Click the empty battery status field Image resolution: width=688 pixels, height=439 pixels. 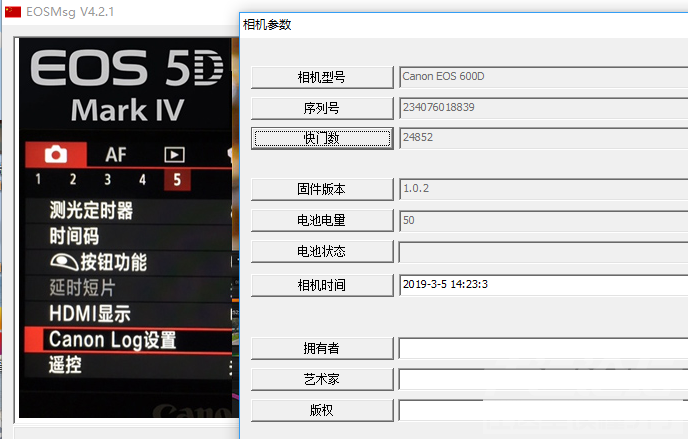[544, 251]
